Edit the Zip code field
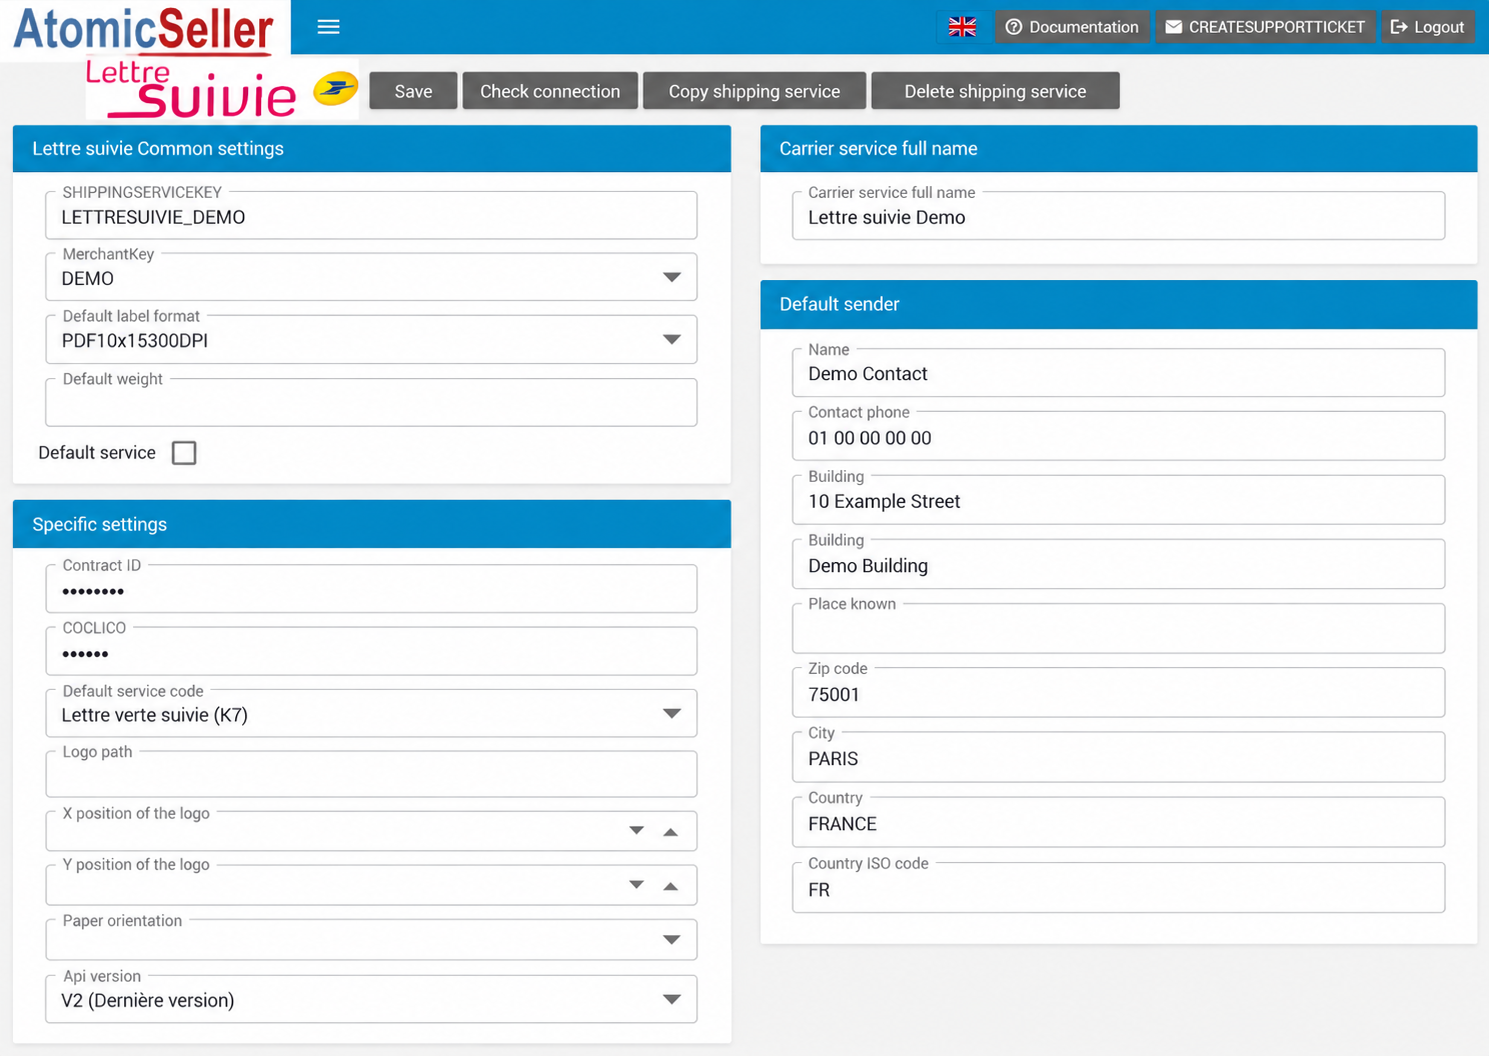 coord(1118,692)
